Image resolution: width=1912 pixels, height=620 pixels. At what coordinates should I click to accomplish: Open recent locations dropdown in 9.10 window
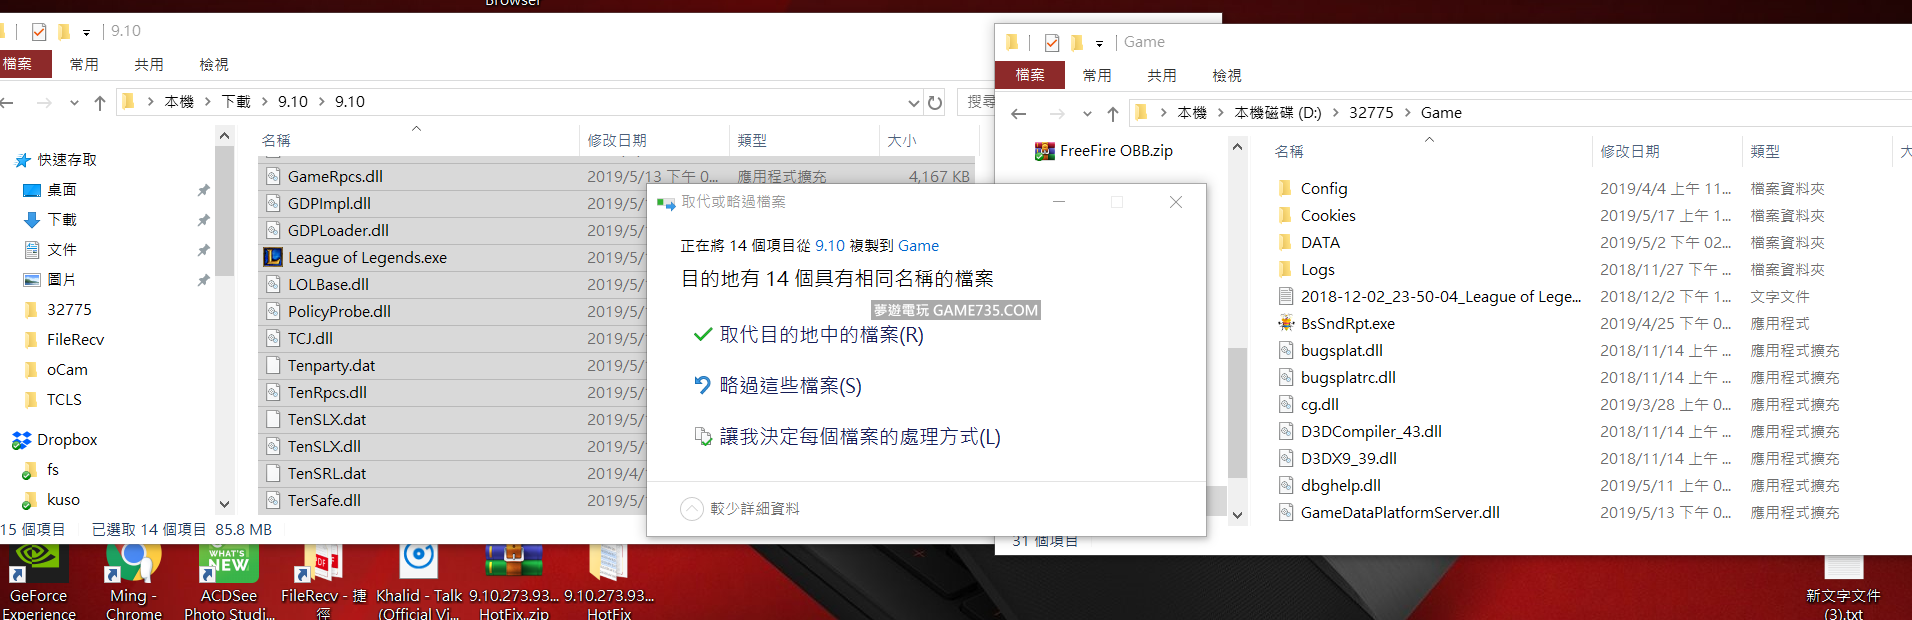coord(74,102)
